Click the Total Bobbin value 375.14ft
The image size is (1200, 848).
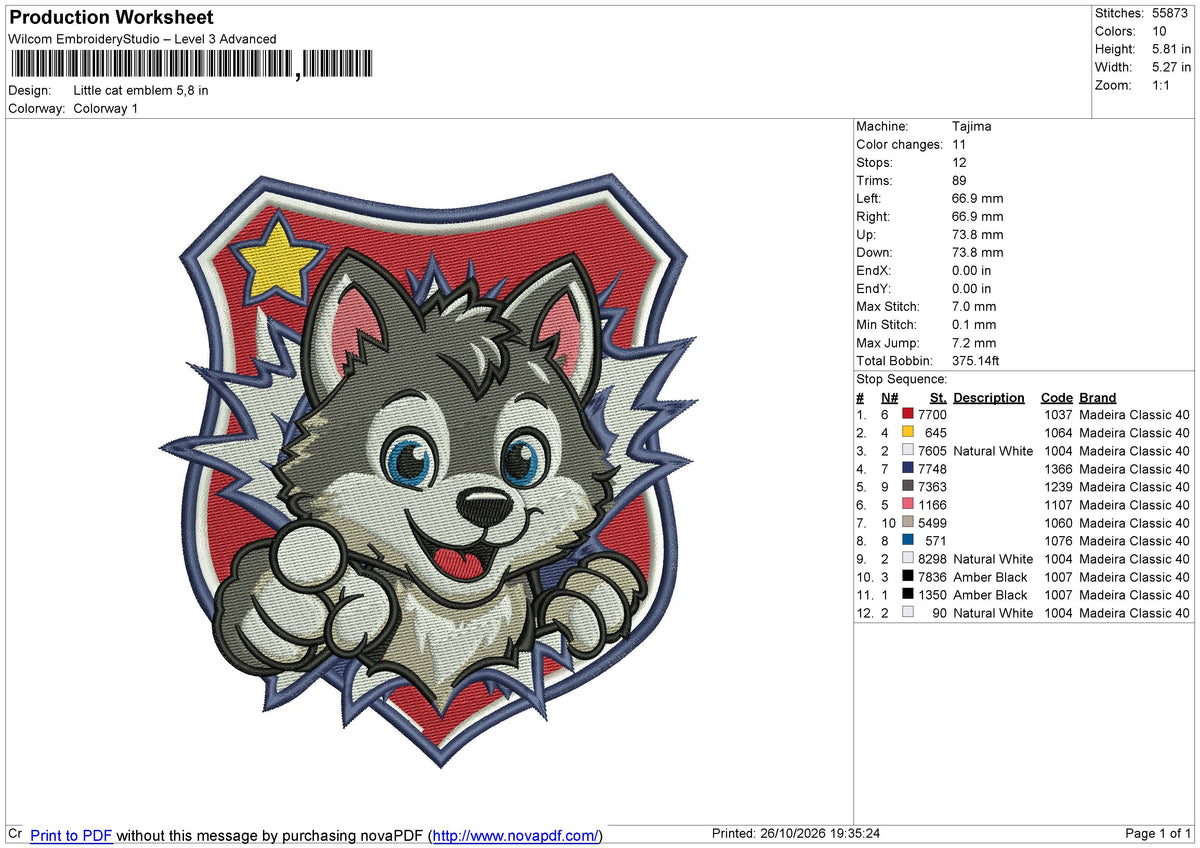click(976, 360)
